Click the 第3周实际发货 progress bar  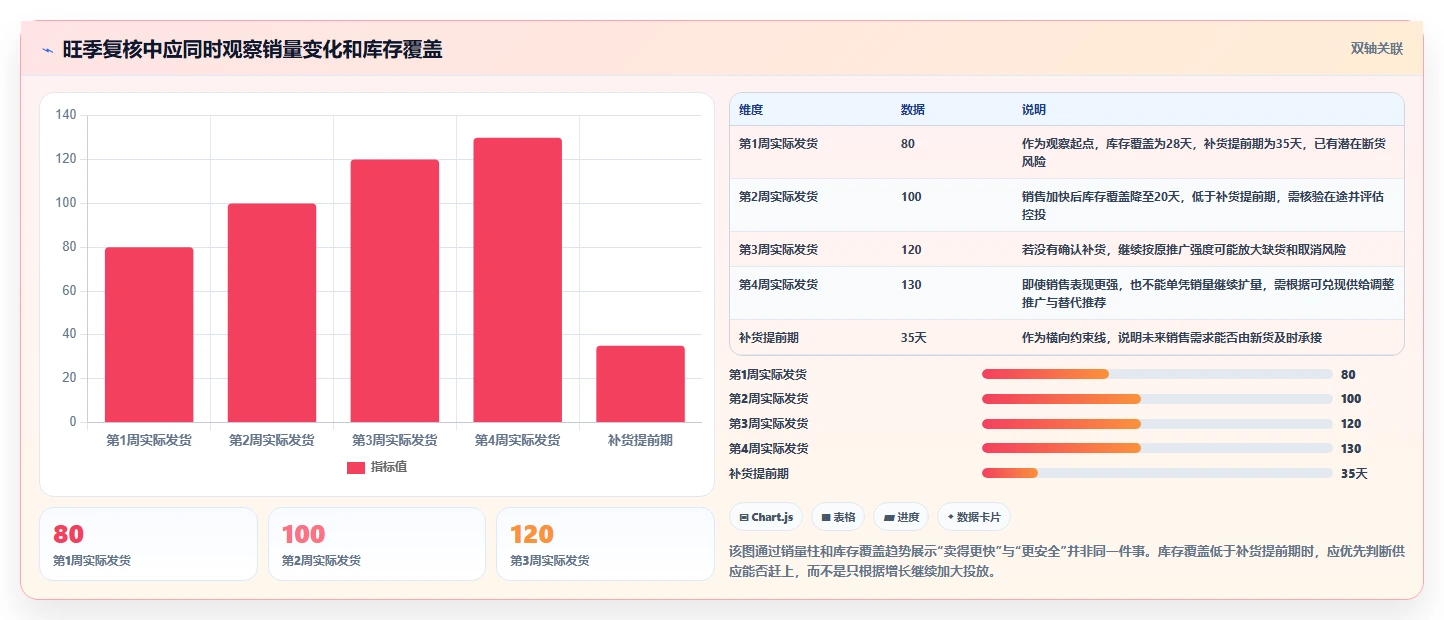(x=1157, y=424)
